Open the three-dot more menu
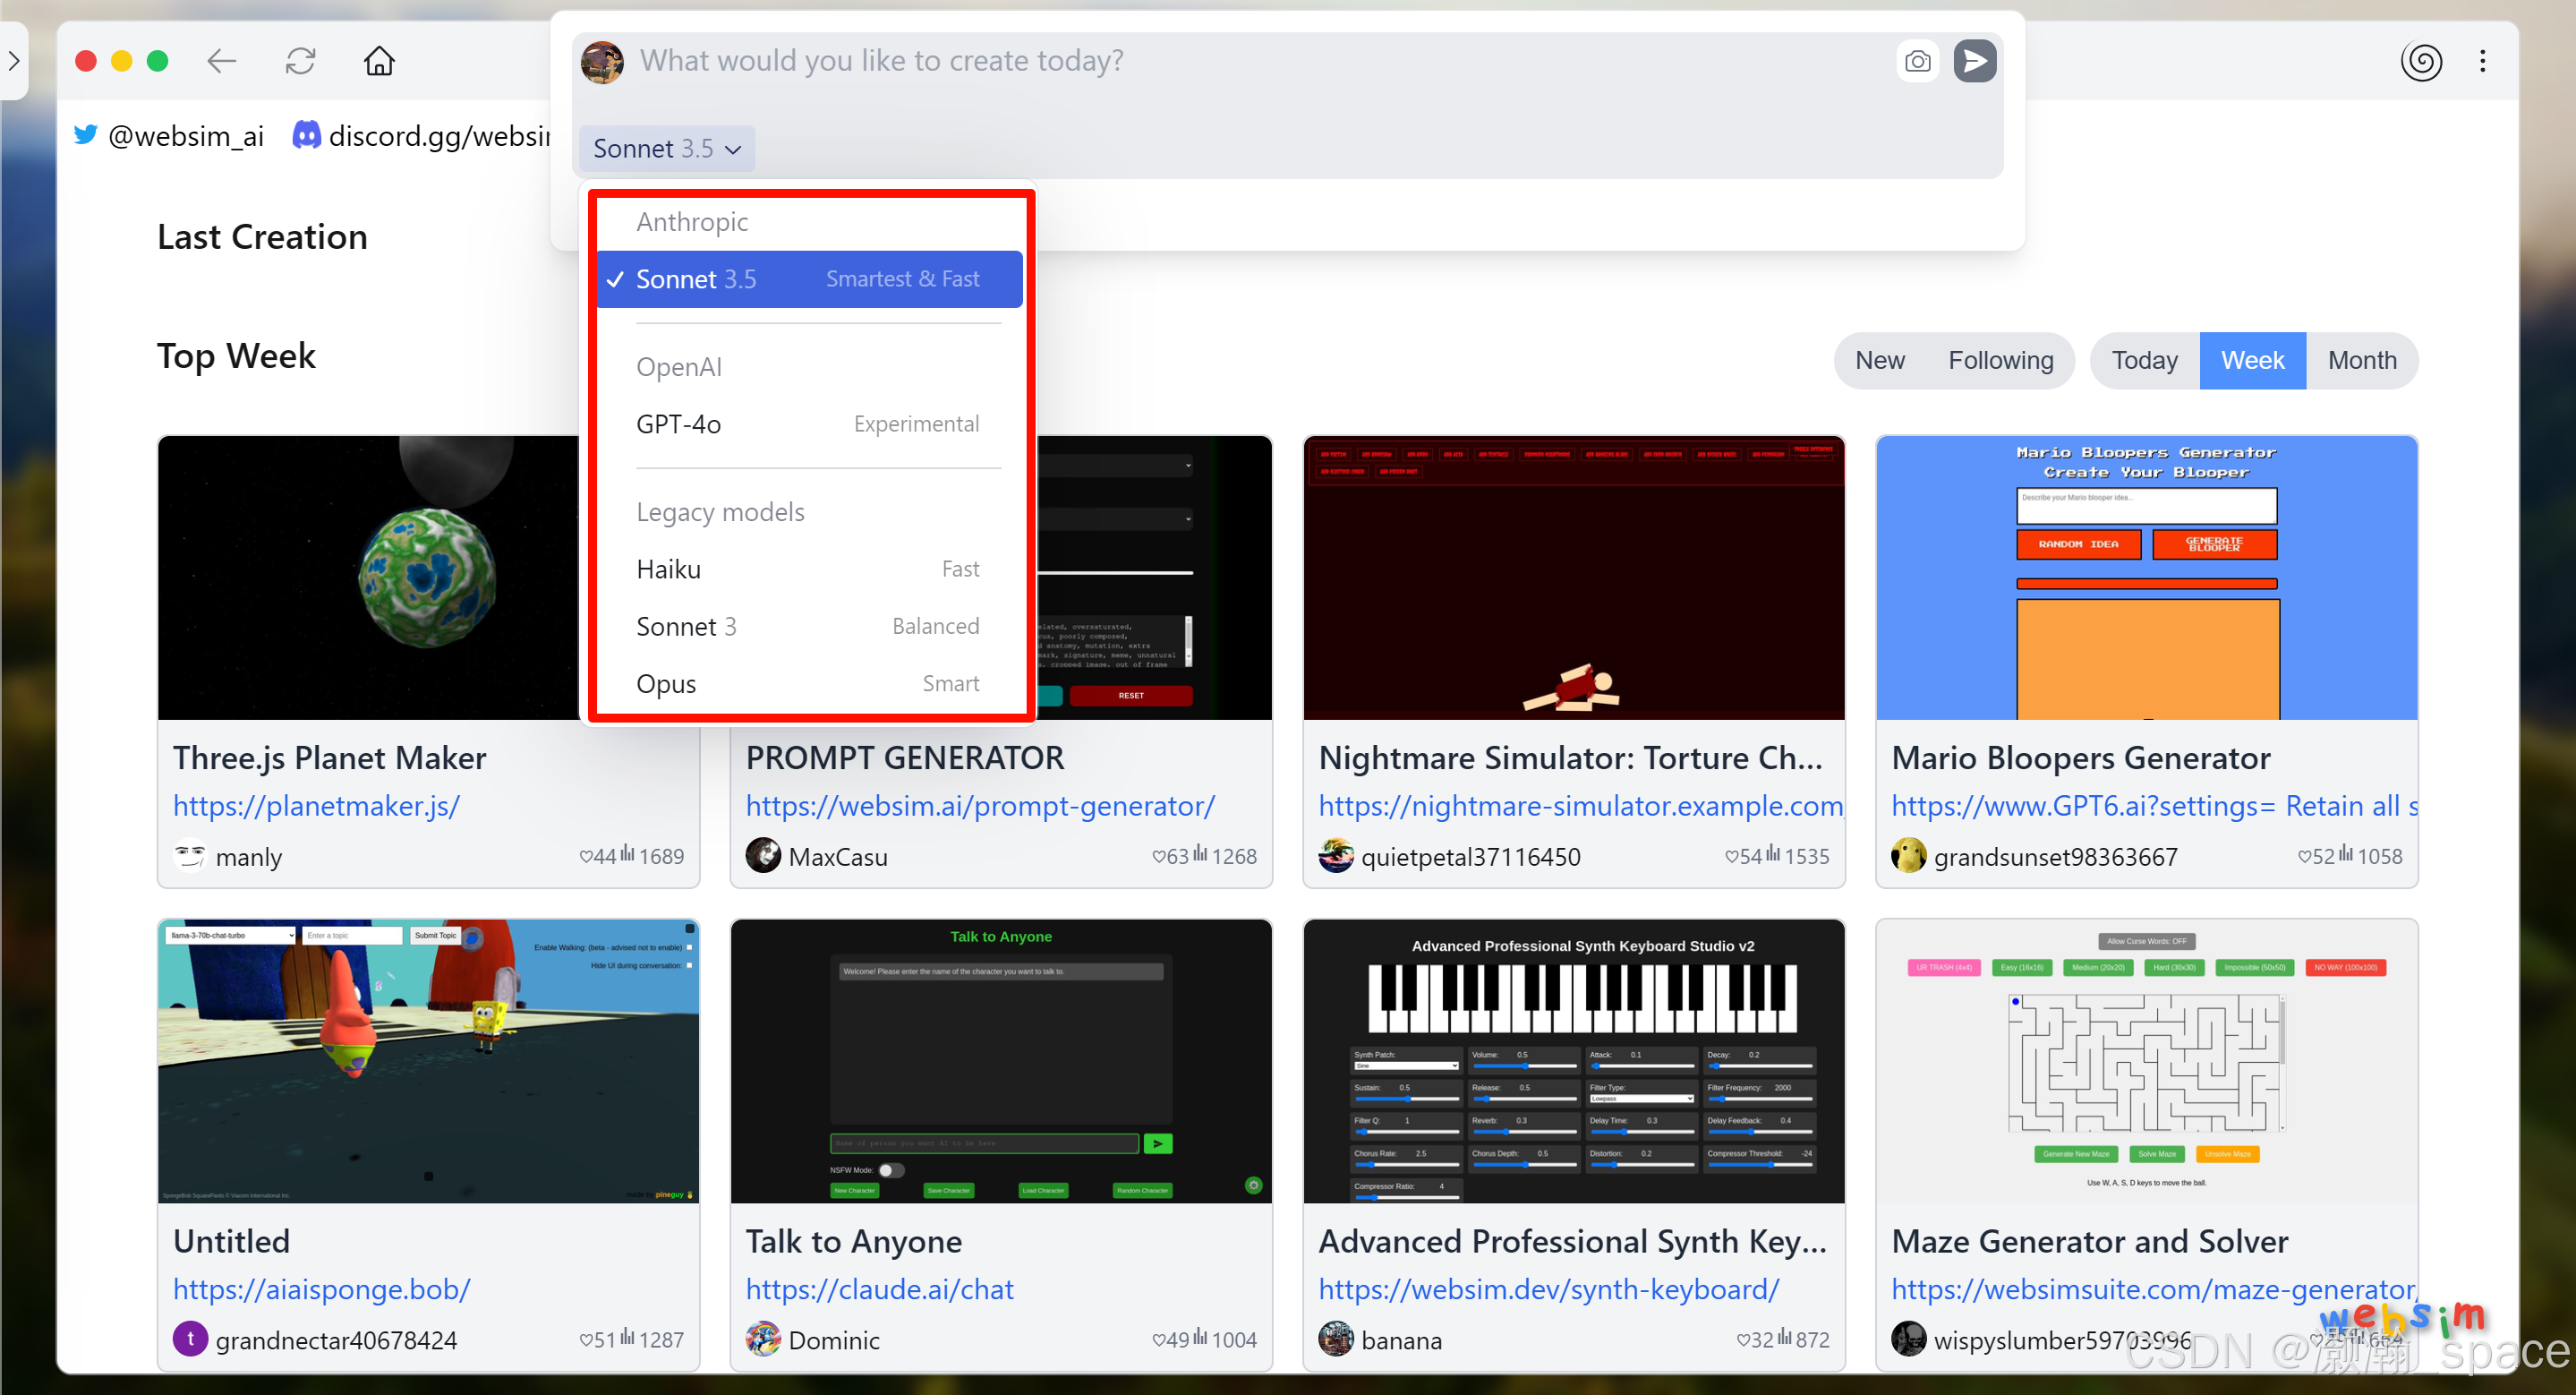 pos(2482,61)
